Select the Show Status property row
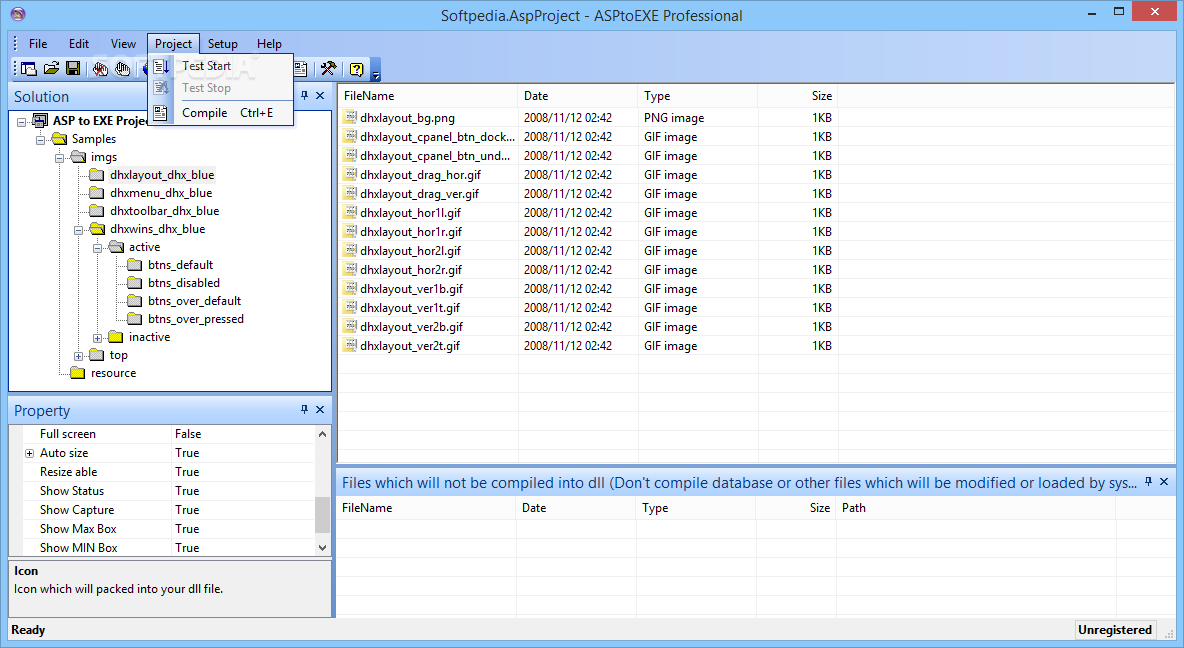 click(162, 491)
